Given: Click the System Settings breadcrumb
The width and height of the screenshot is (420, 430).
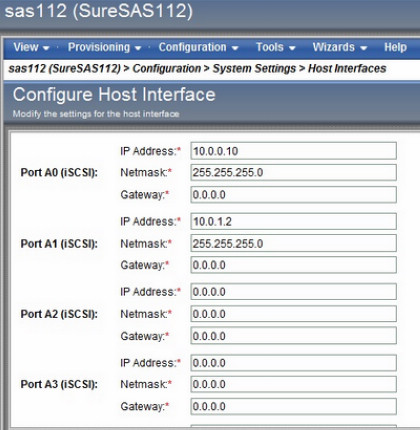Looking at the screenshot, I should tap(254, 68).
